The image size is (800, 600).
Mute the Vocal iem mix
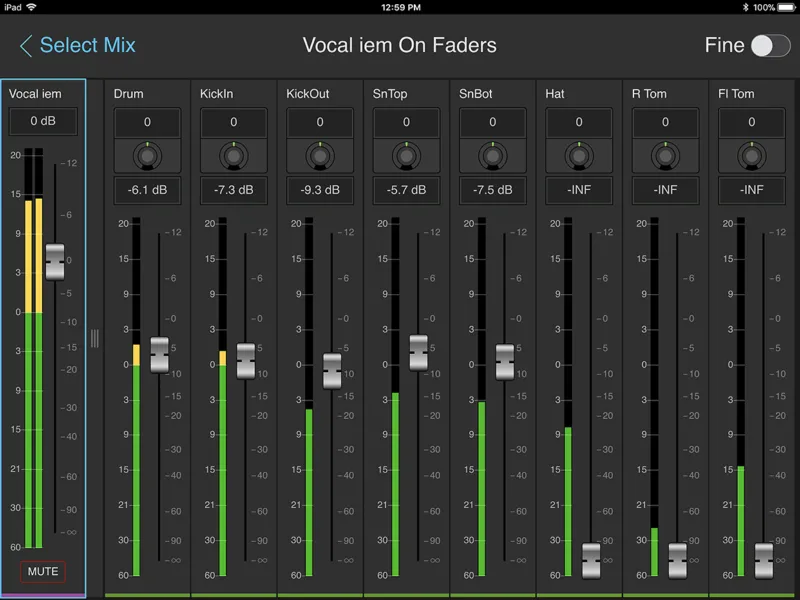coord(43,571)
